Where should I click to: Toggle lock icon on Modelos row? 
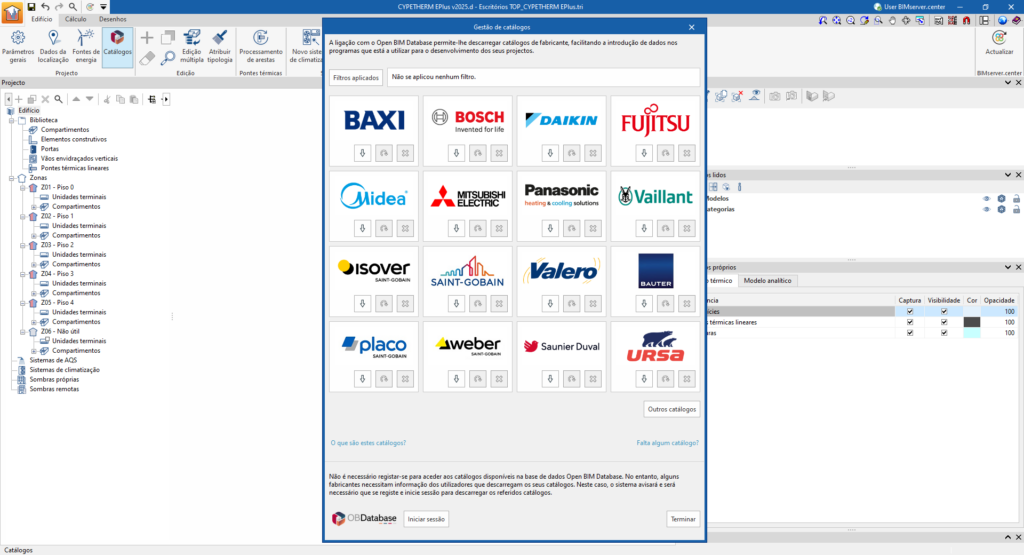[1016, 198]
